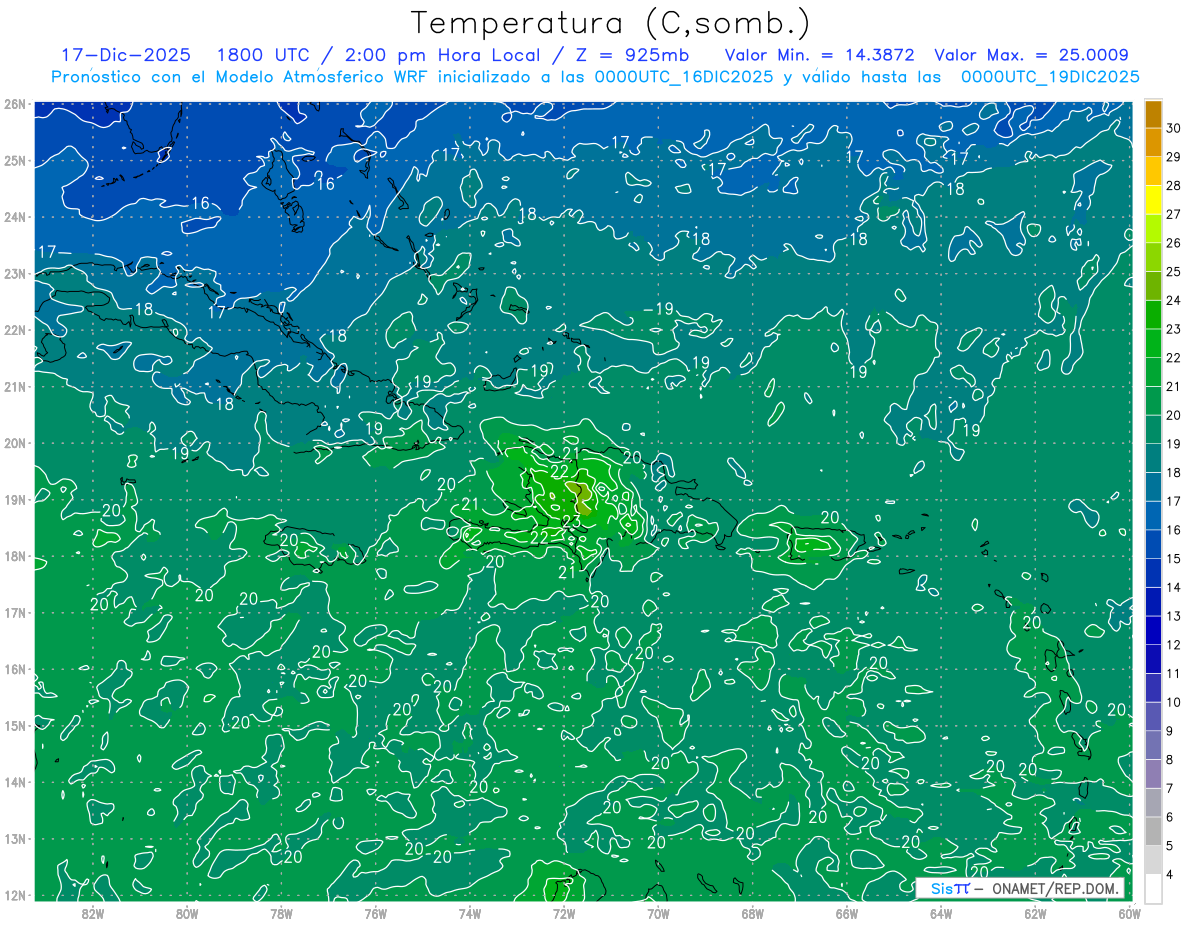1200x927 pixels.
Task: Click colorbar scale value 19
Action: pos(1173,443)
